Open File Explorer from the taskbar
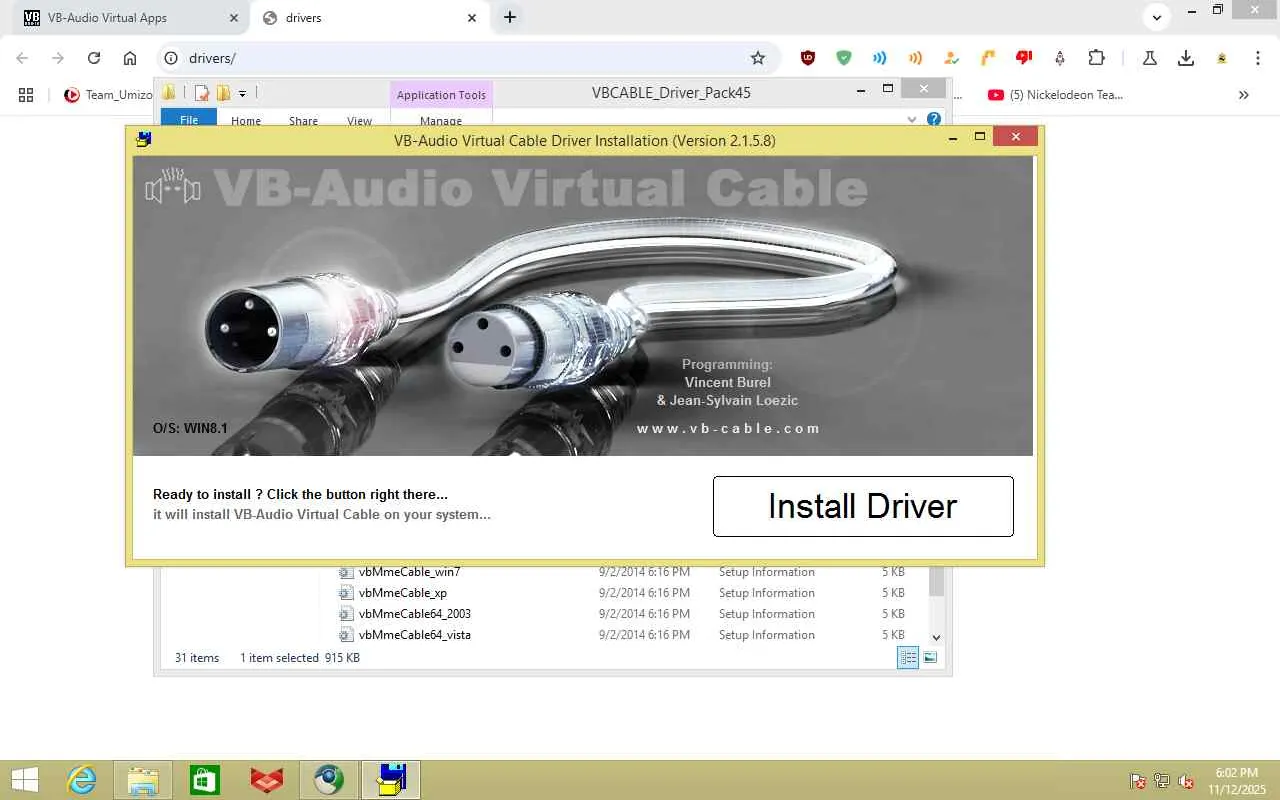 pyautogui.click(x=143, y=780)
